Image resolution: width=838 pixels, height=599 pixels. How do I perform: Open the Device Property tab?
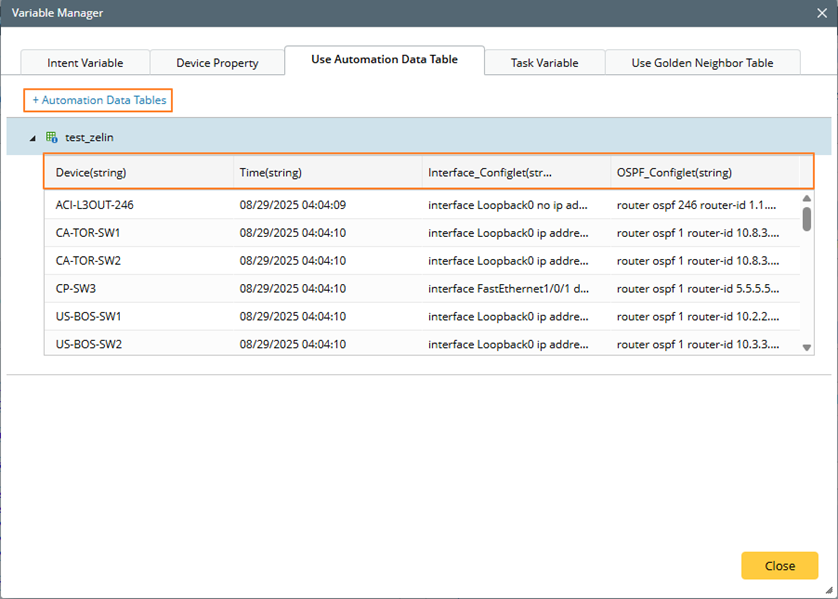pos(217,62)
